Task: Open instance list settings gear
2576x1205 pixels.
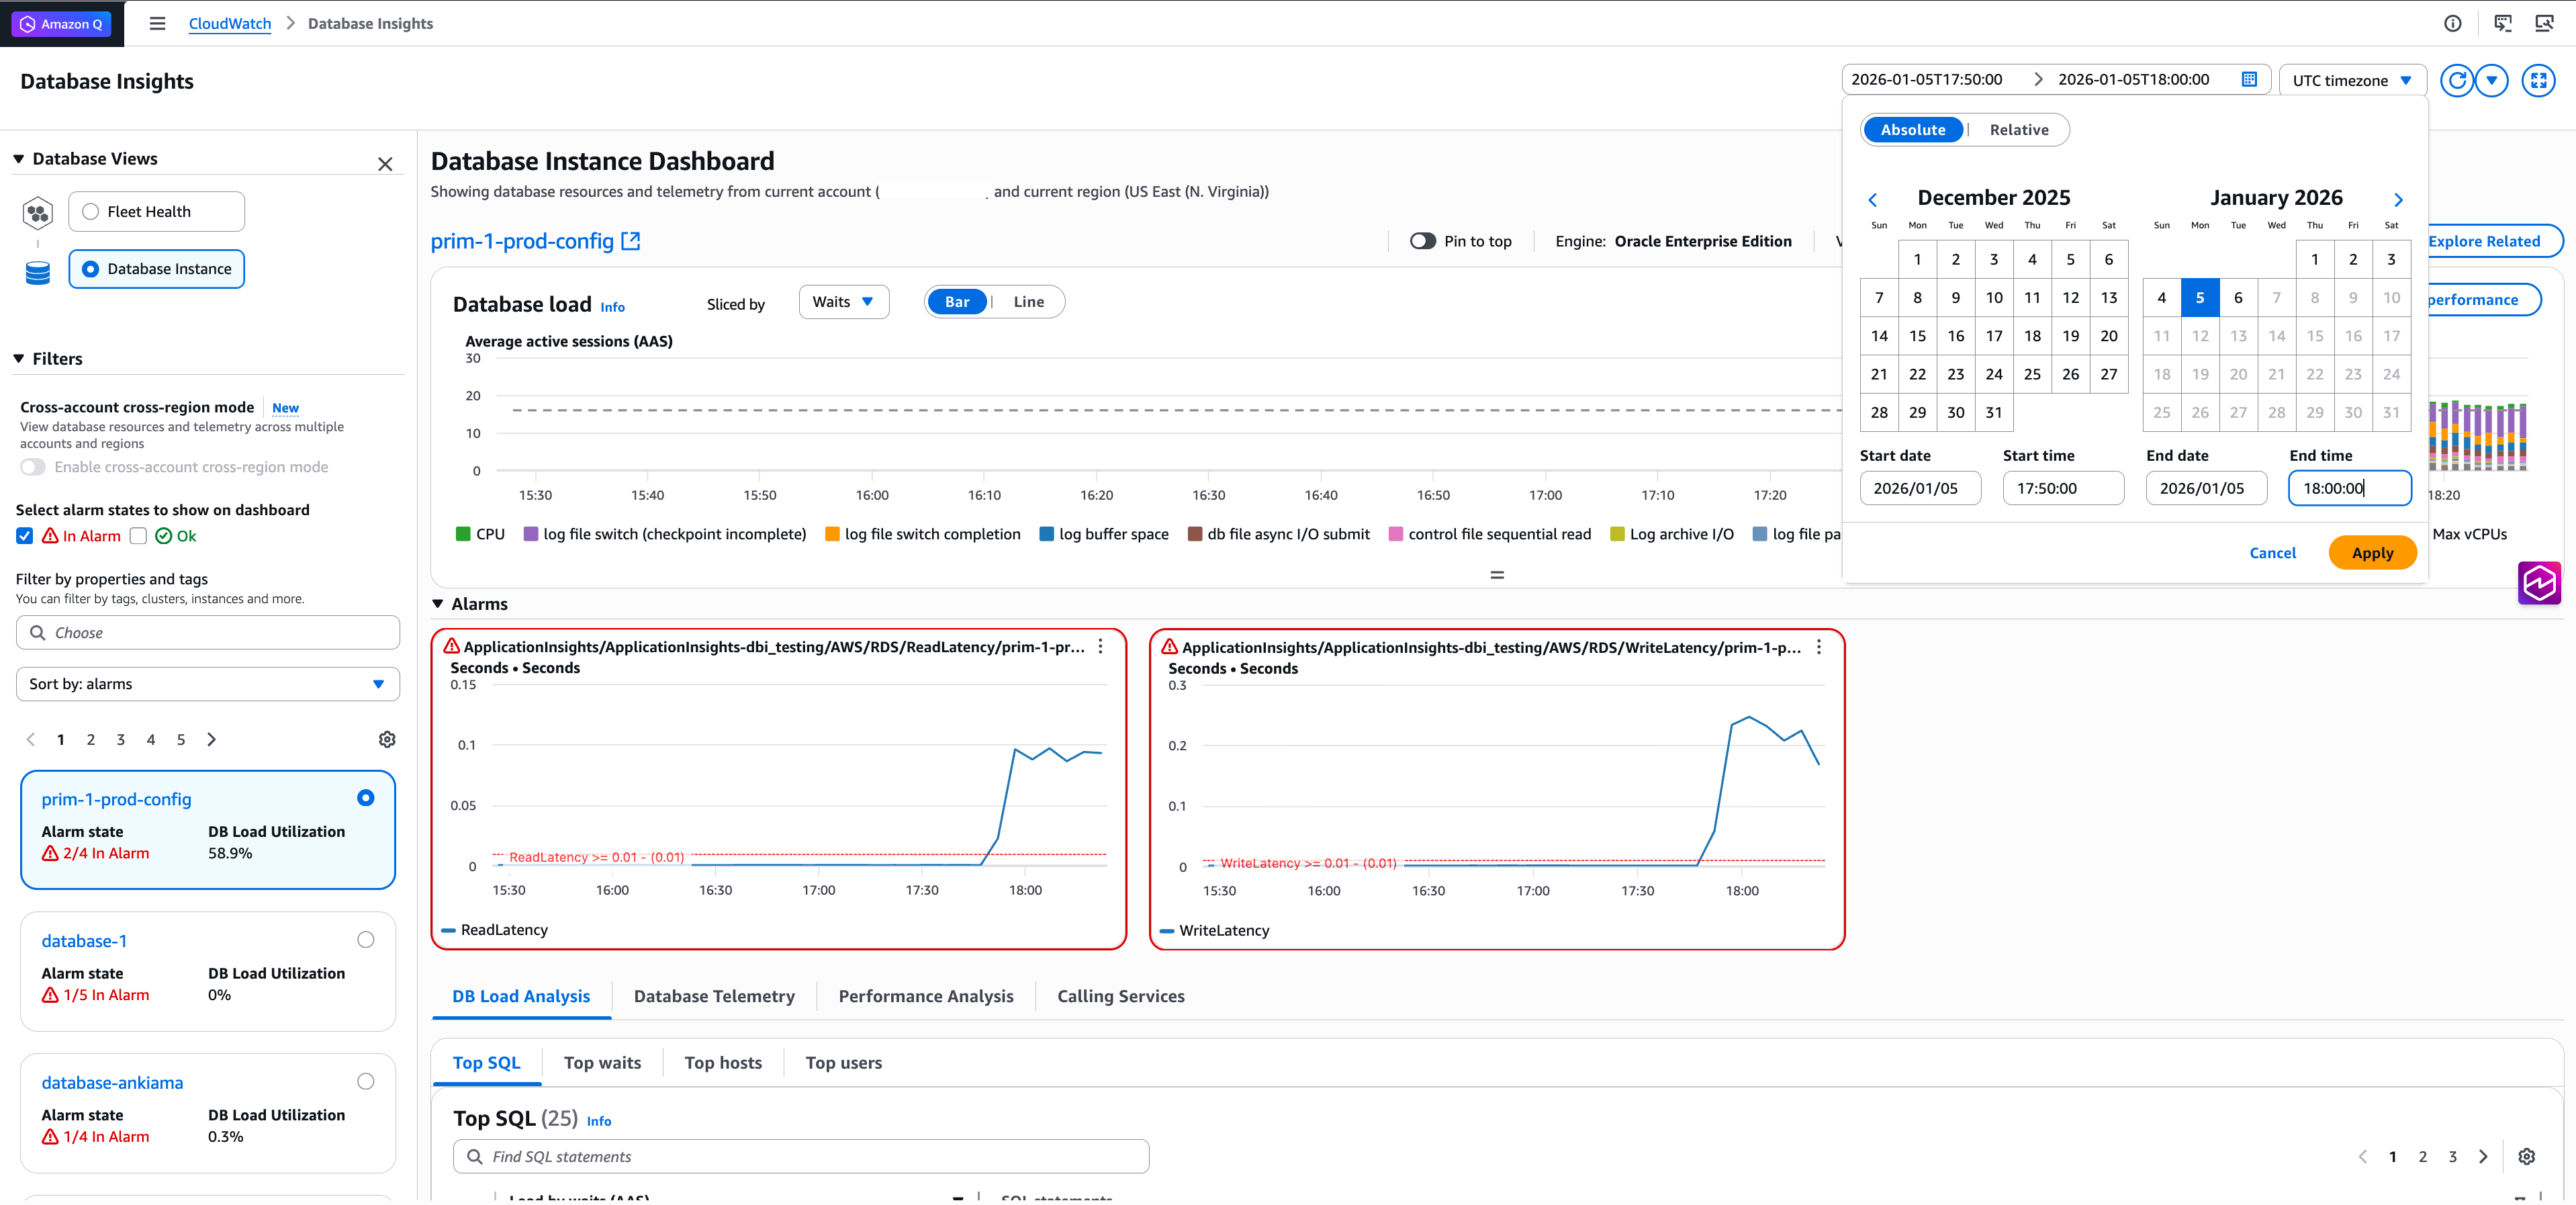Action: point(387,739)
